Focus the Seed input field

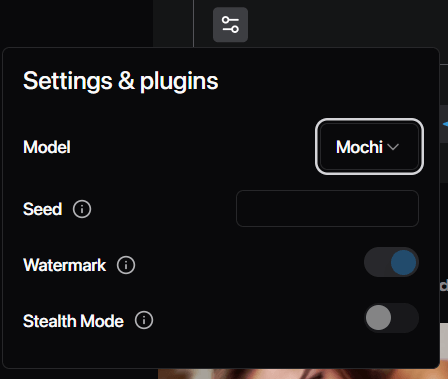tap(327, 208)
